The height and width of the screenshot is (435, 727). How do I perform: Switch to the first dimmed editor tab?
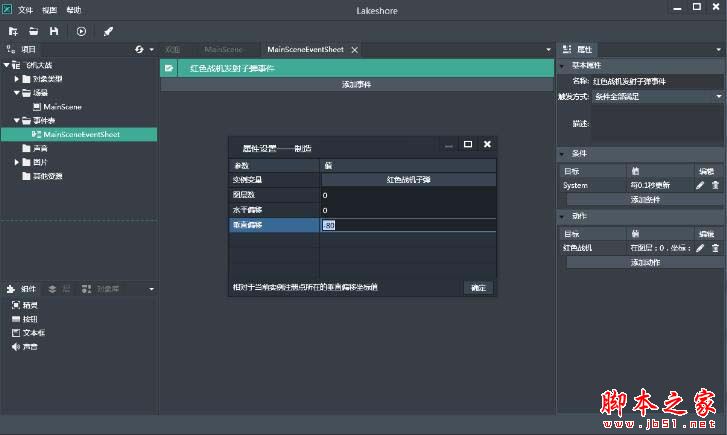click(173, 49)
